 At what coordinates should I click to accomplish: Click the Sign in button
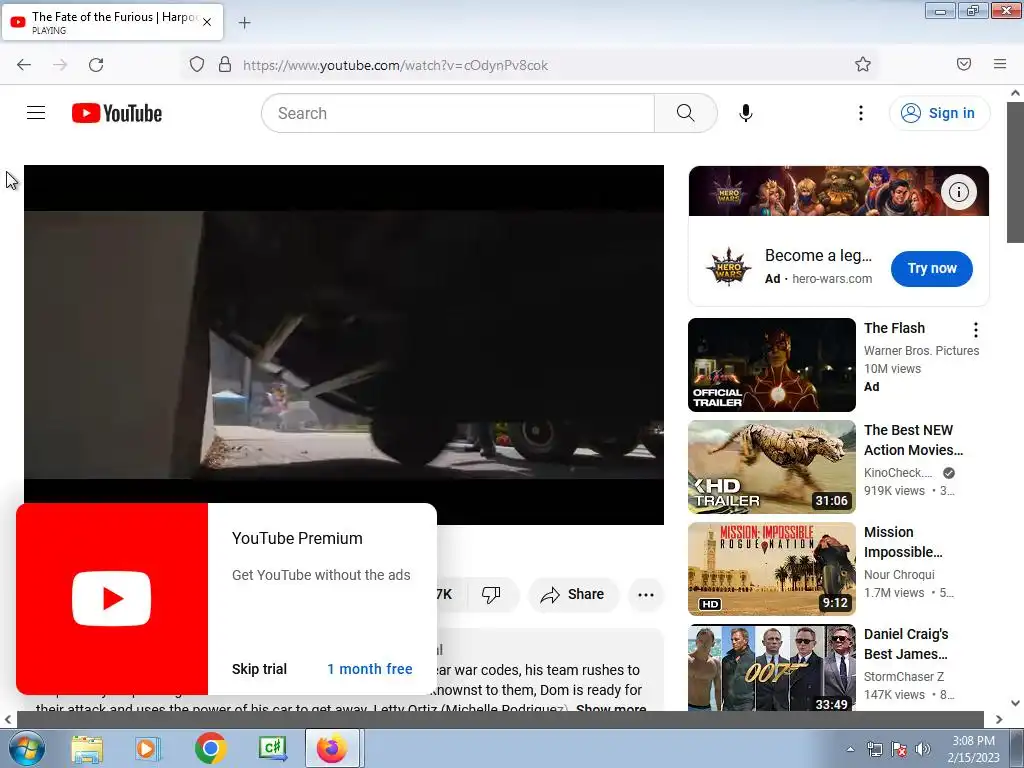tap(939, 113)
